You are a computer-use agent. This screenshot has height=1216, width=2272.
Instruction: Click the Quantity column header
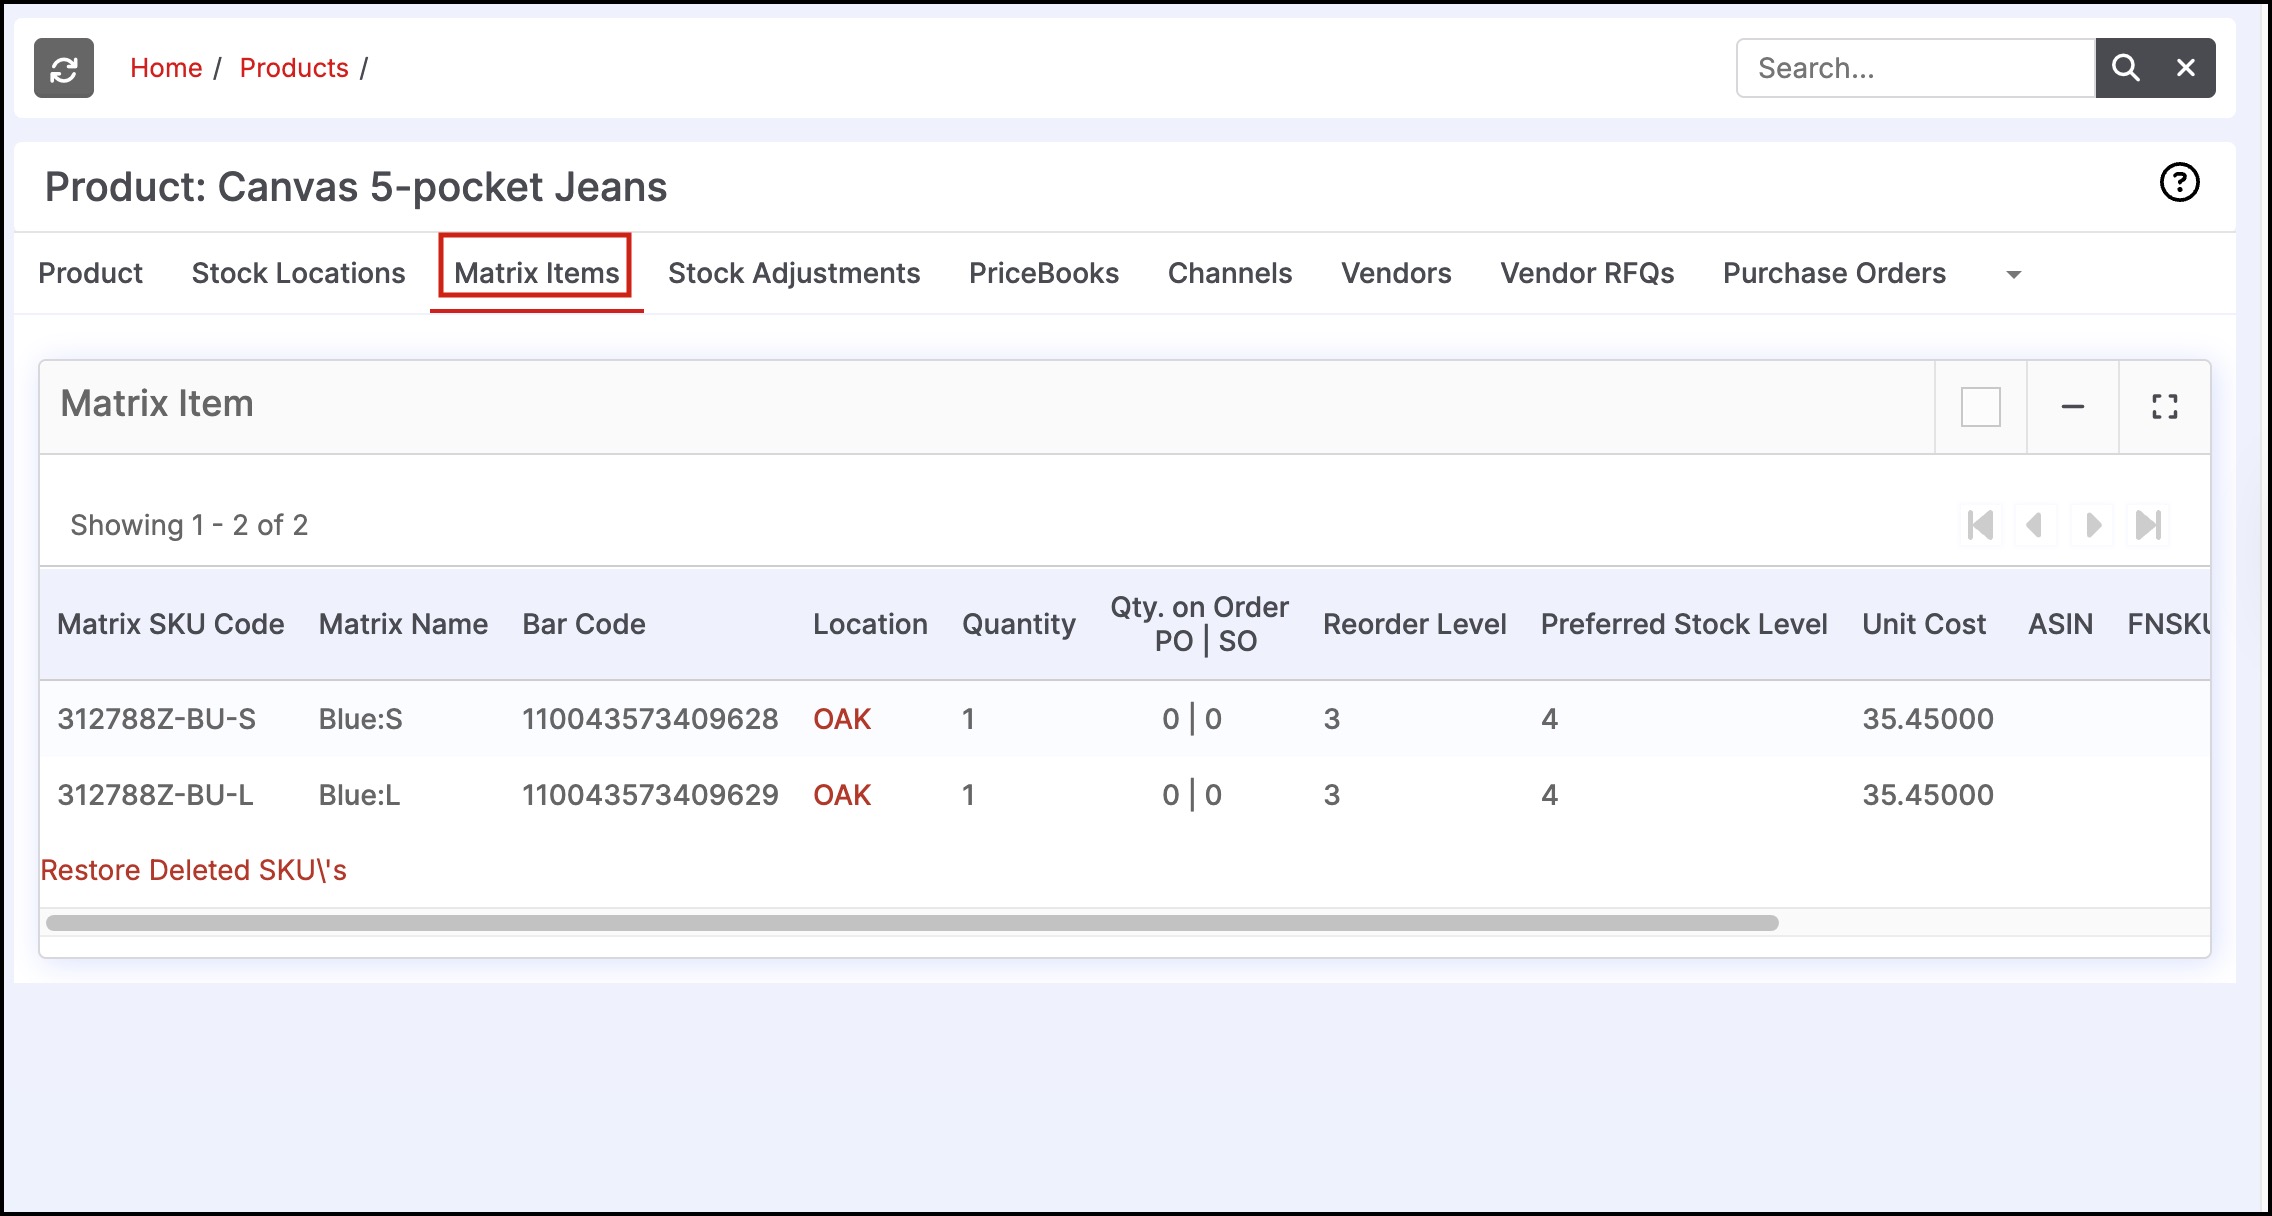1019,624
